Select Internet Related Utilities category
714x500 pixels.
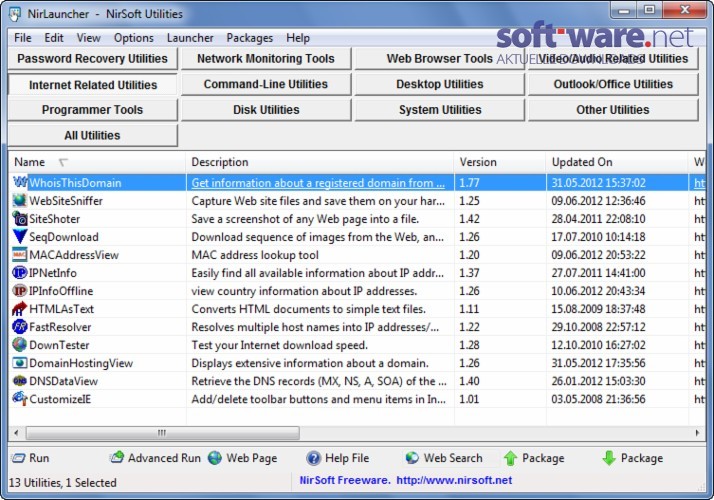point(92,84)
